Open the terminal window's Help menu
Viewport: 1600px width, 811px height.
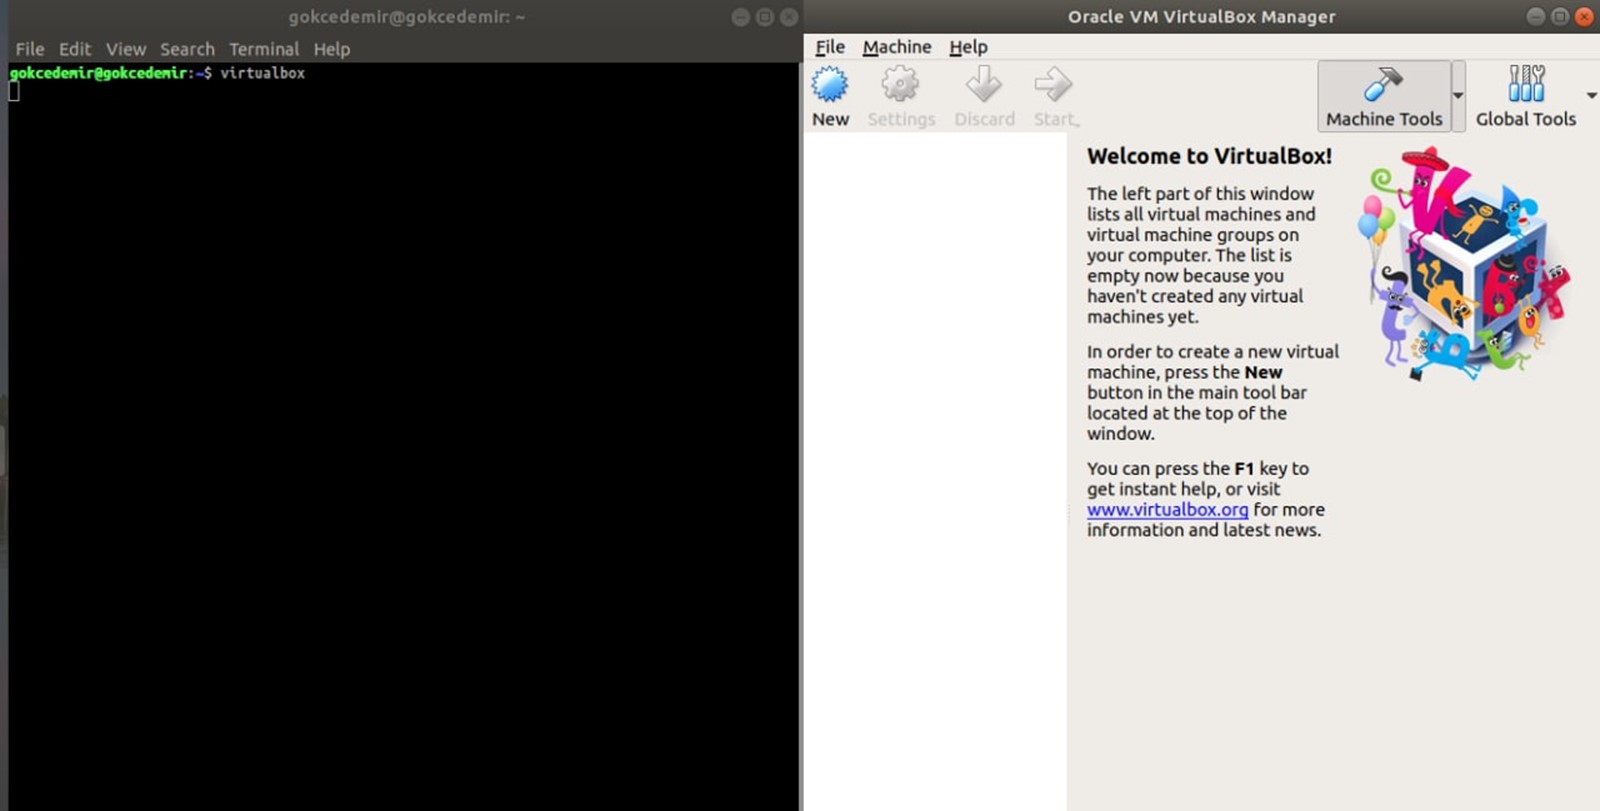coord(332,49)
